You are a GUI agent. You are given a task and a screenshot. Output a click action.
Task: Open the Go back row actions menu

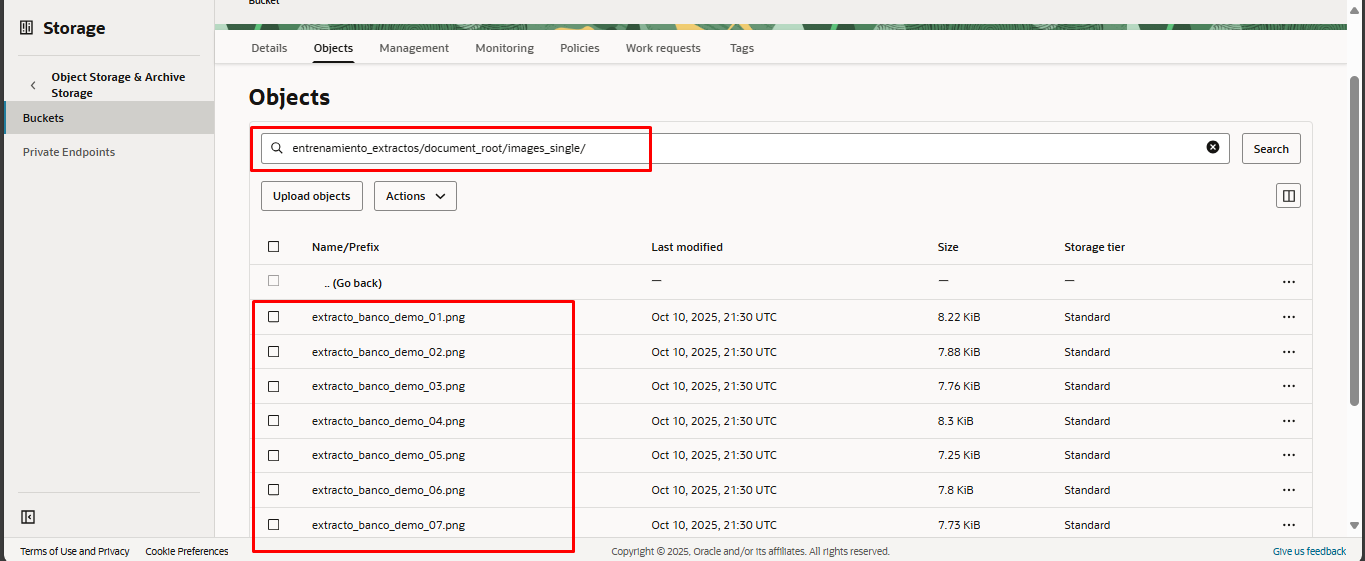1289,283
